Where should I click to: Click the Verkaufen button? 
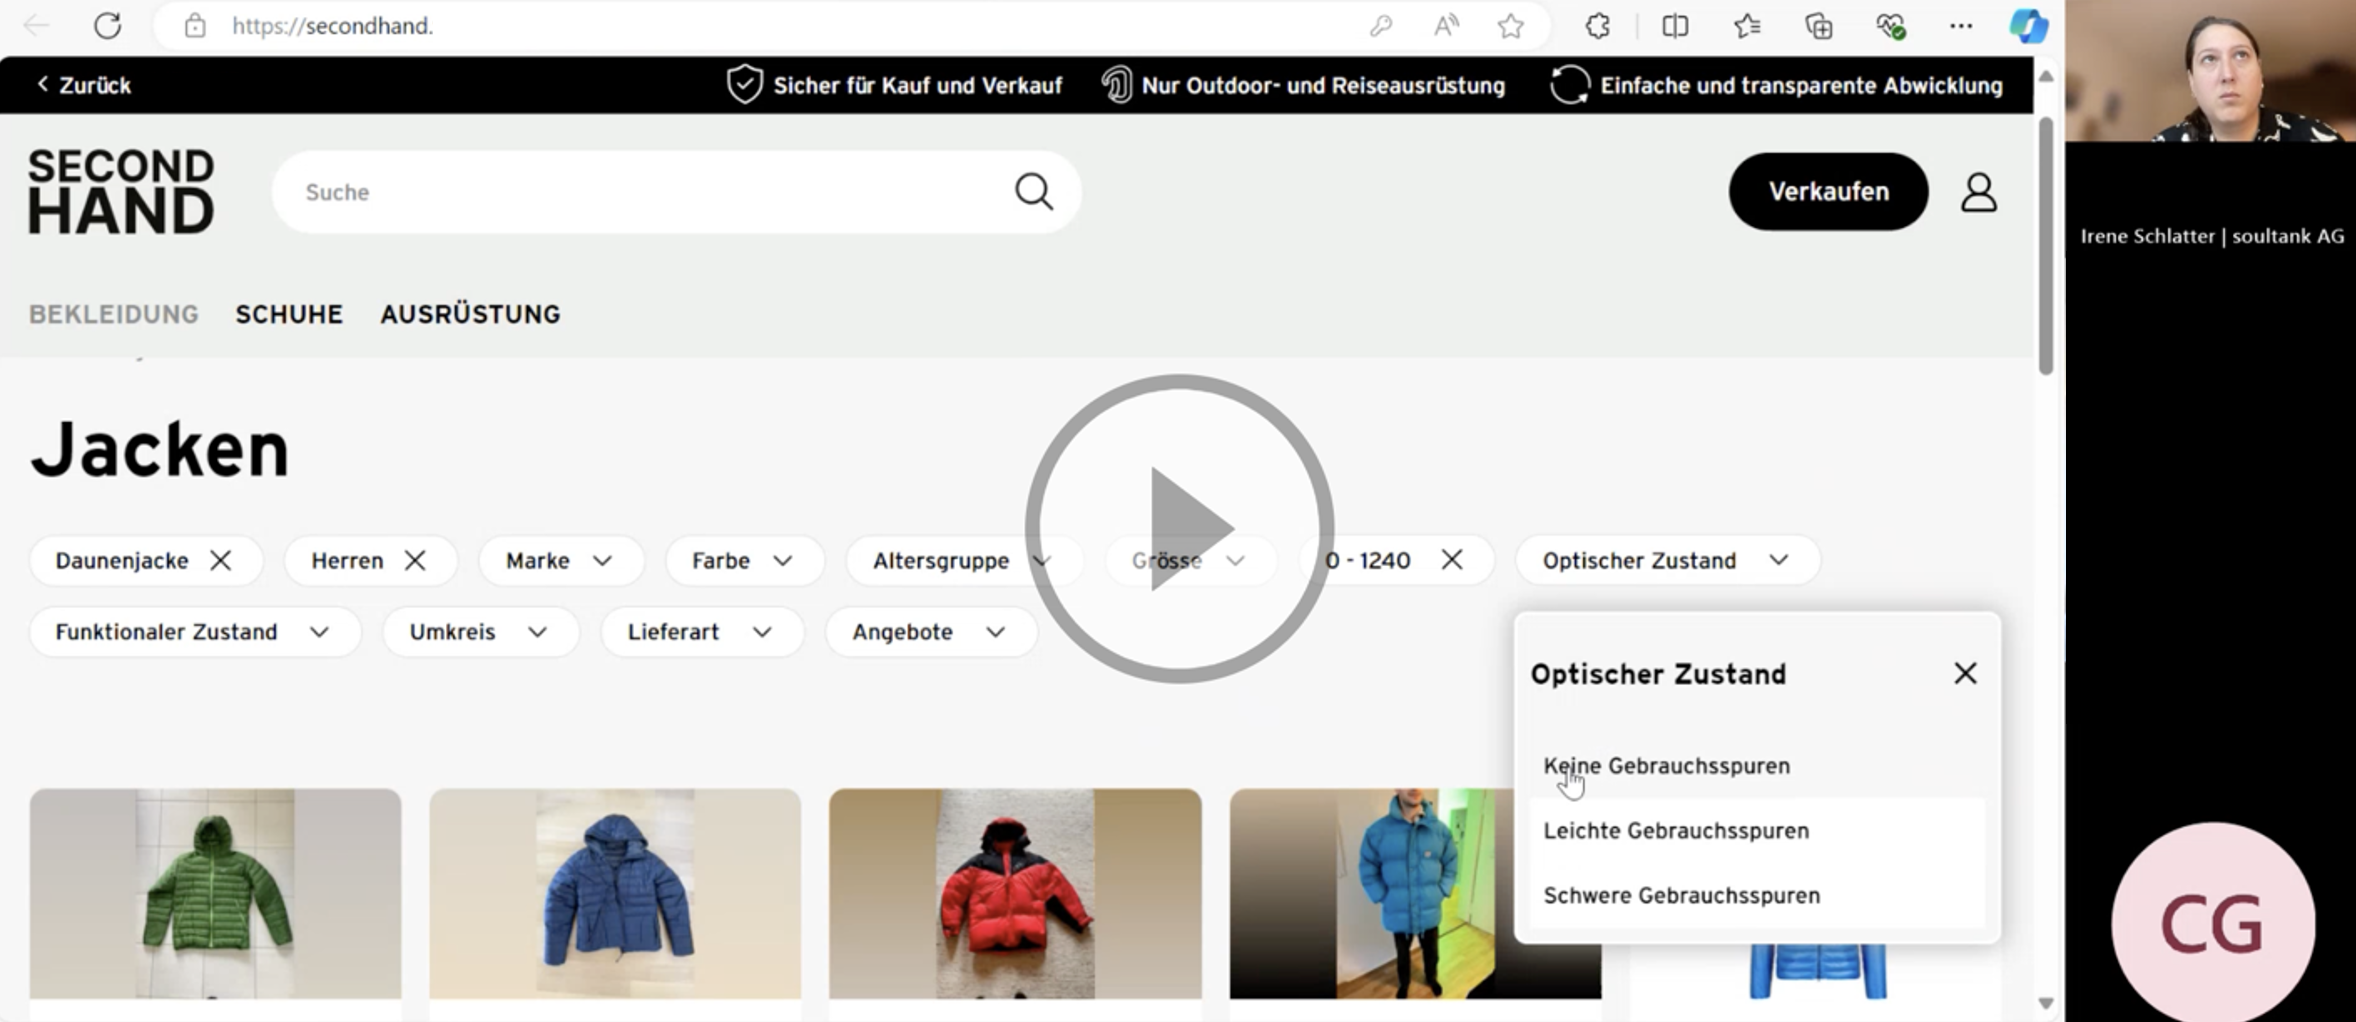coord(1828,191)
